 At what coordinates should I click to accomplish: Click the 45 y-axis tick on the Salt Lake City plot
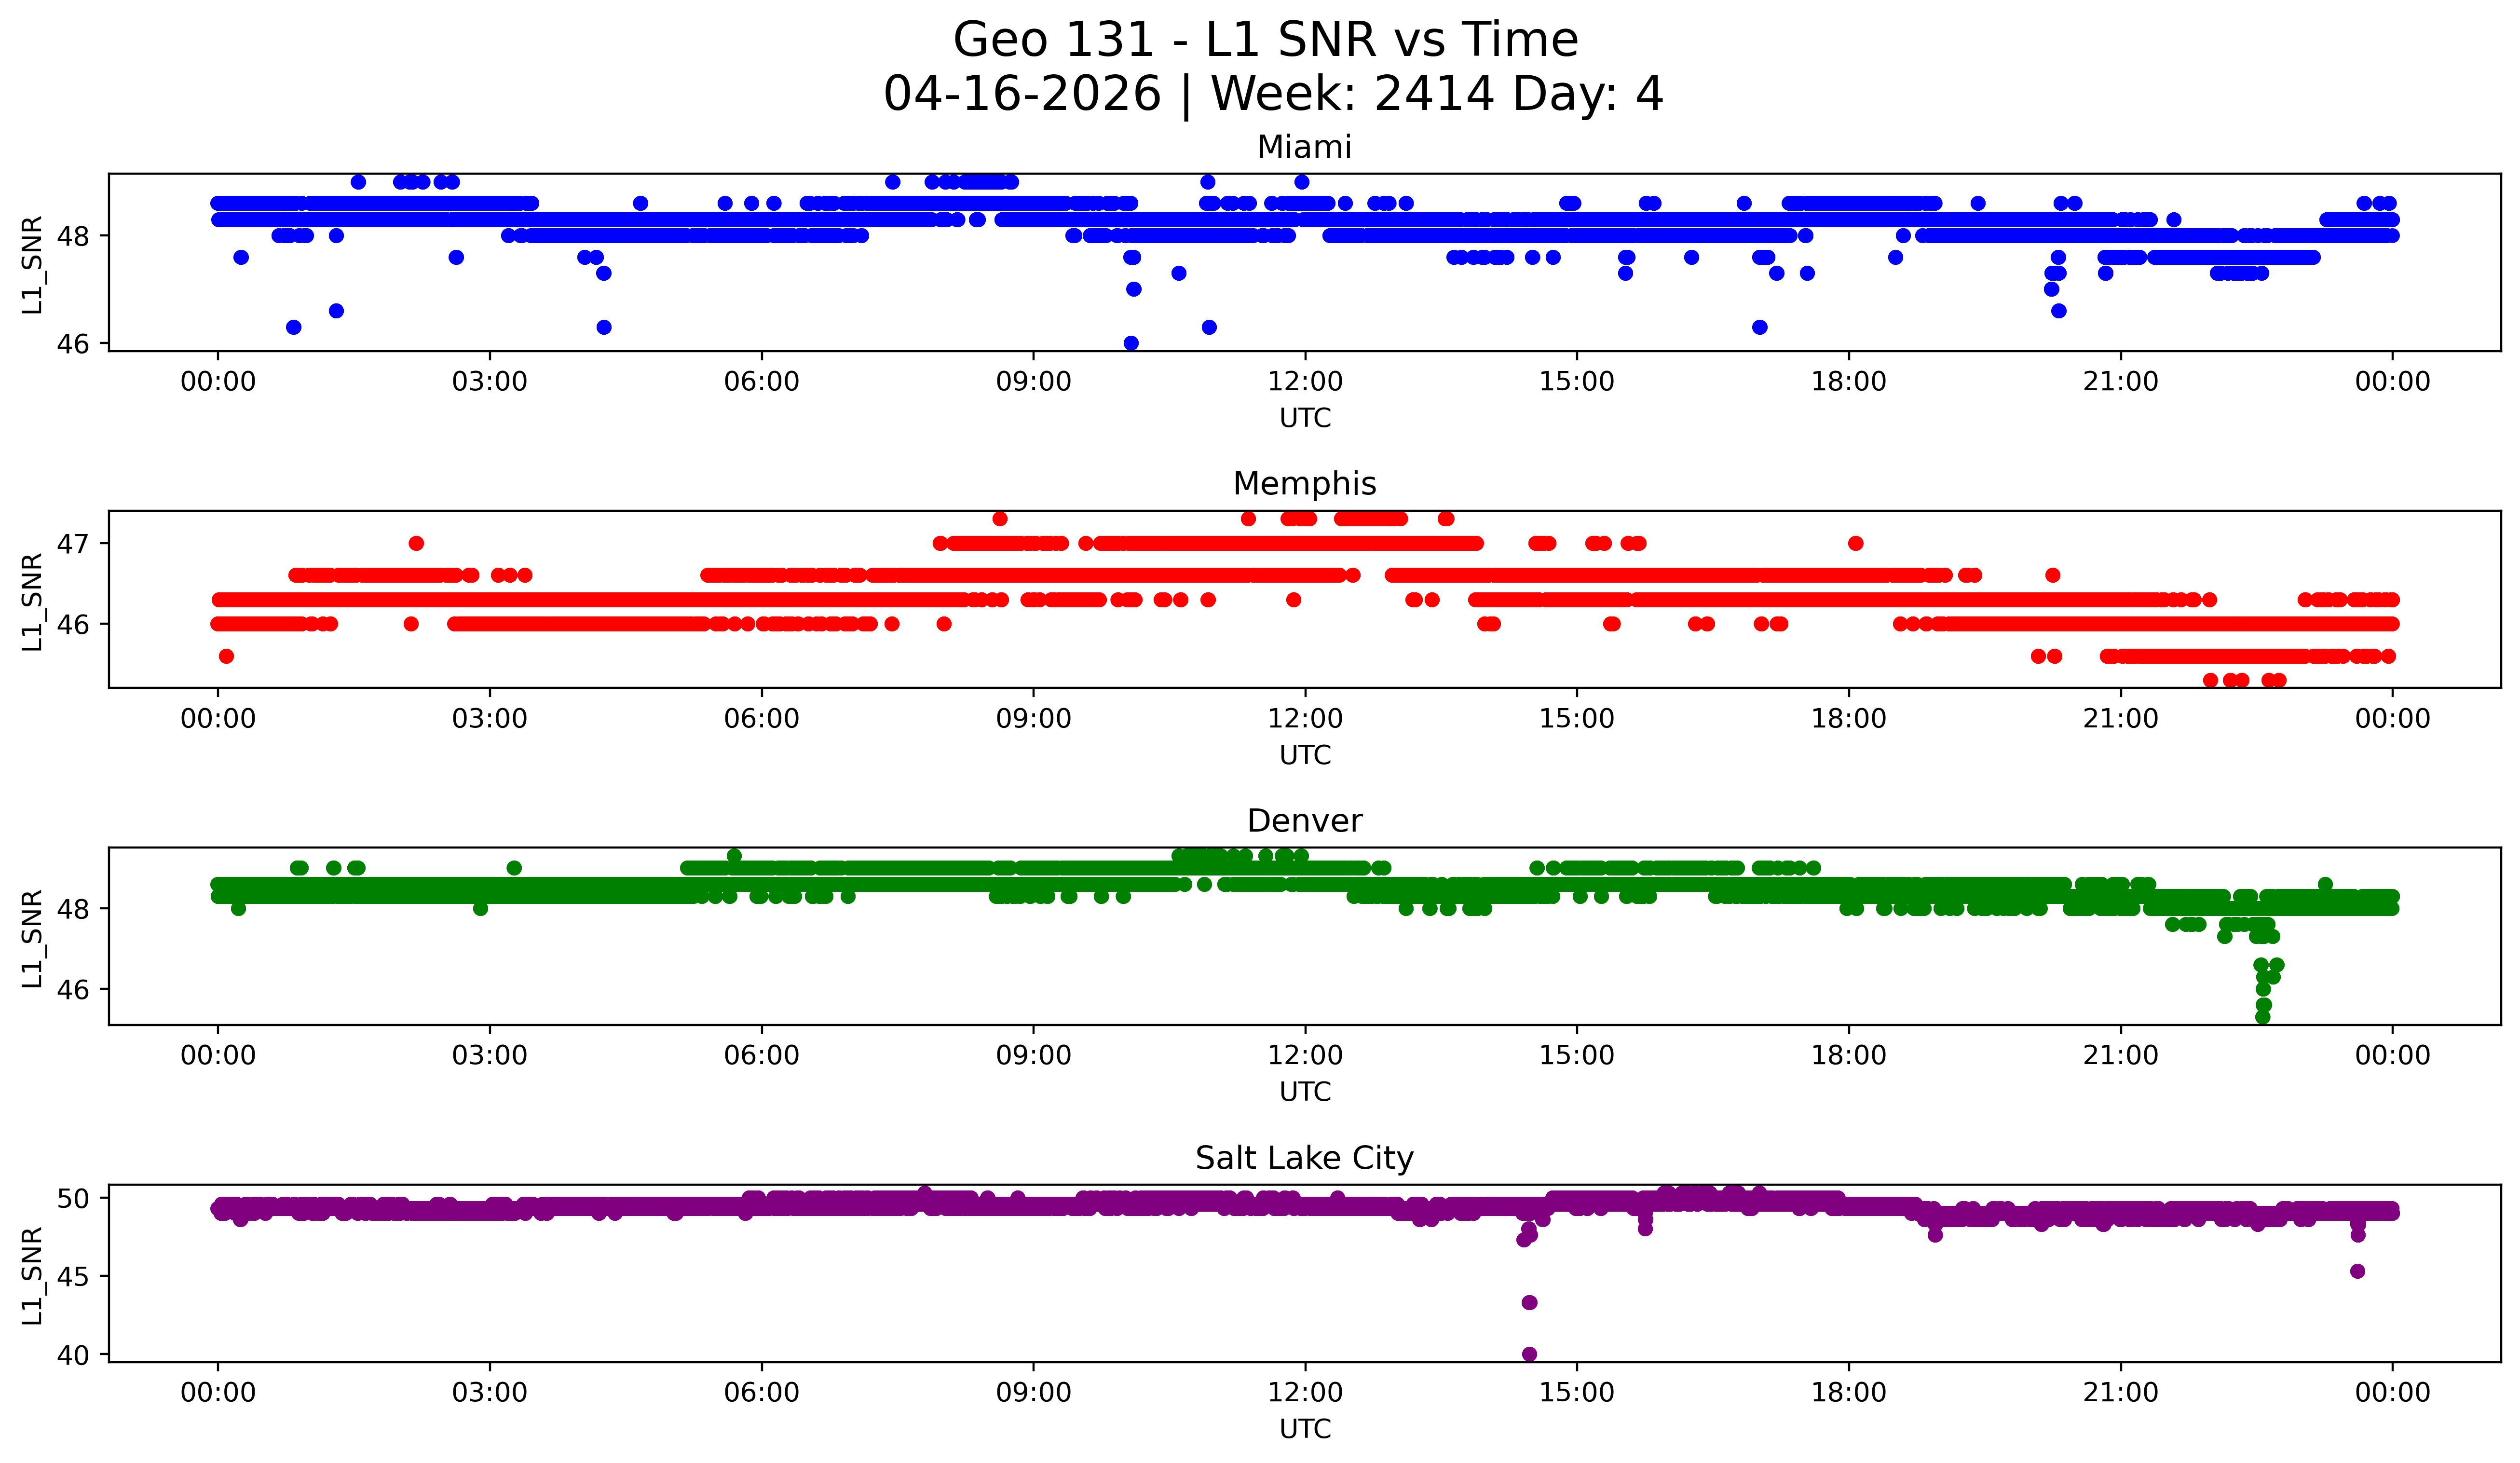point(73,1276)
